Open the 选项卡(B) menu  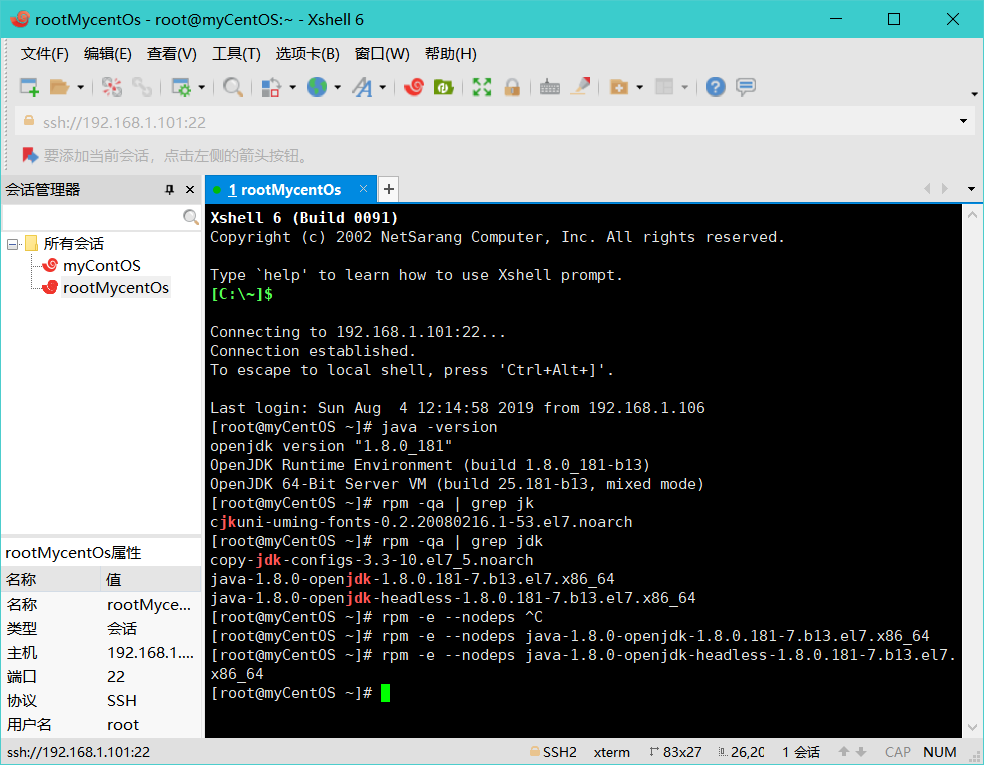point(308,54)
